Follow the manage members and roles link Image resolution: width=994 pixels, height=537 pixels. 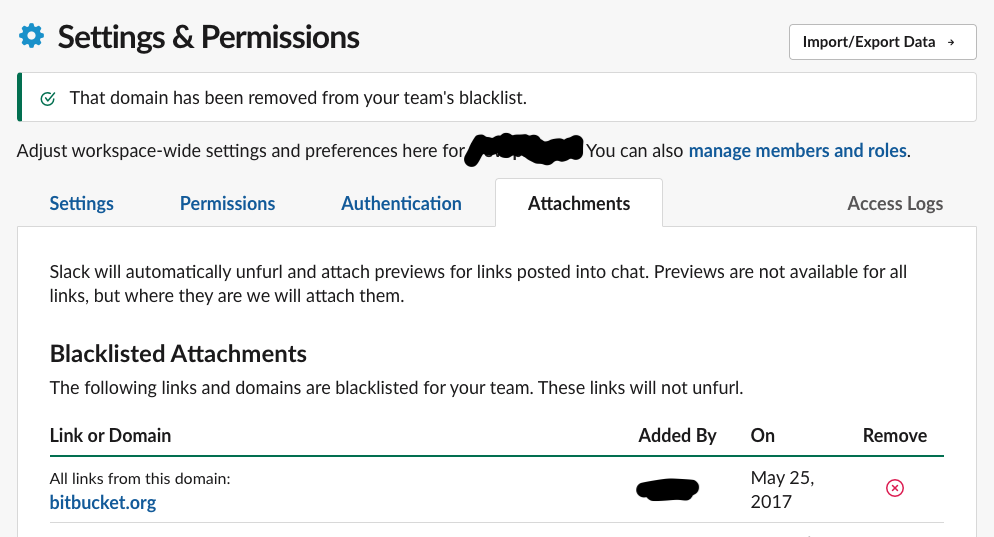797,151
